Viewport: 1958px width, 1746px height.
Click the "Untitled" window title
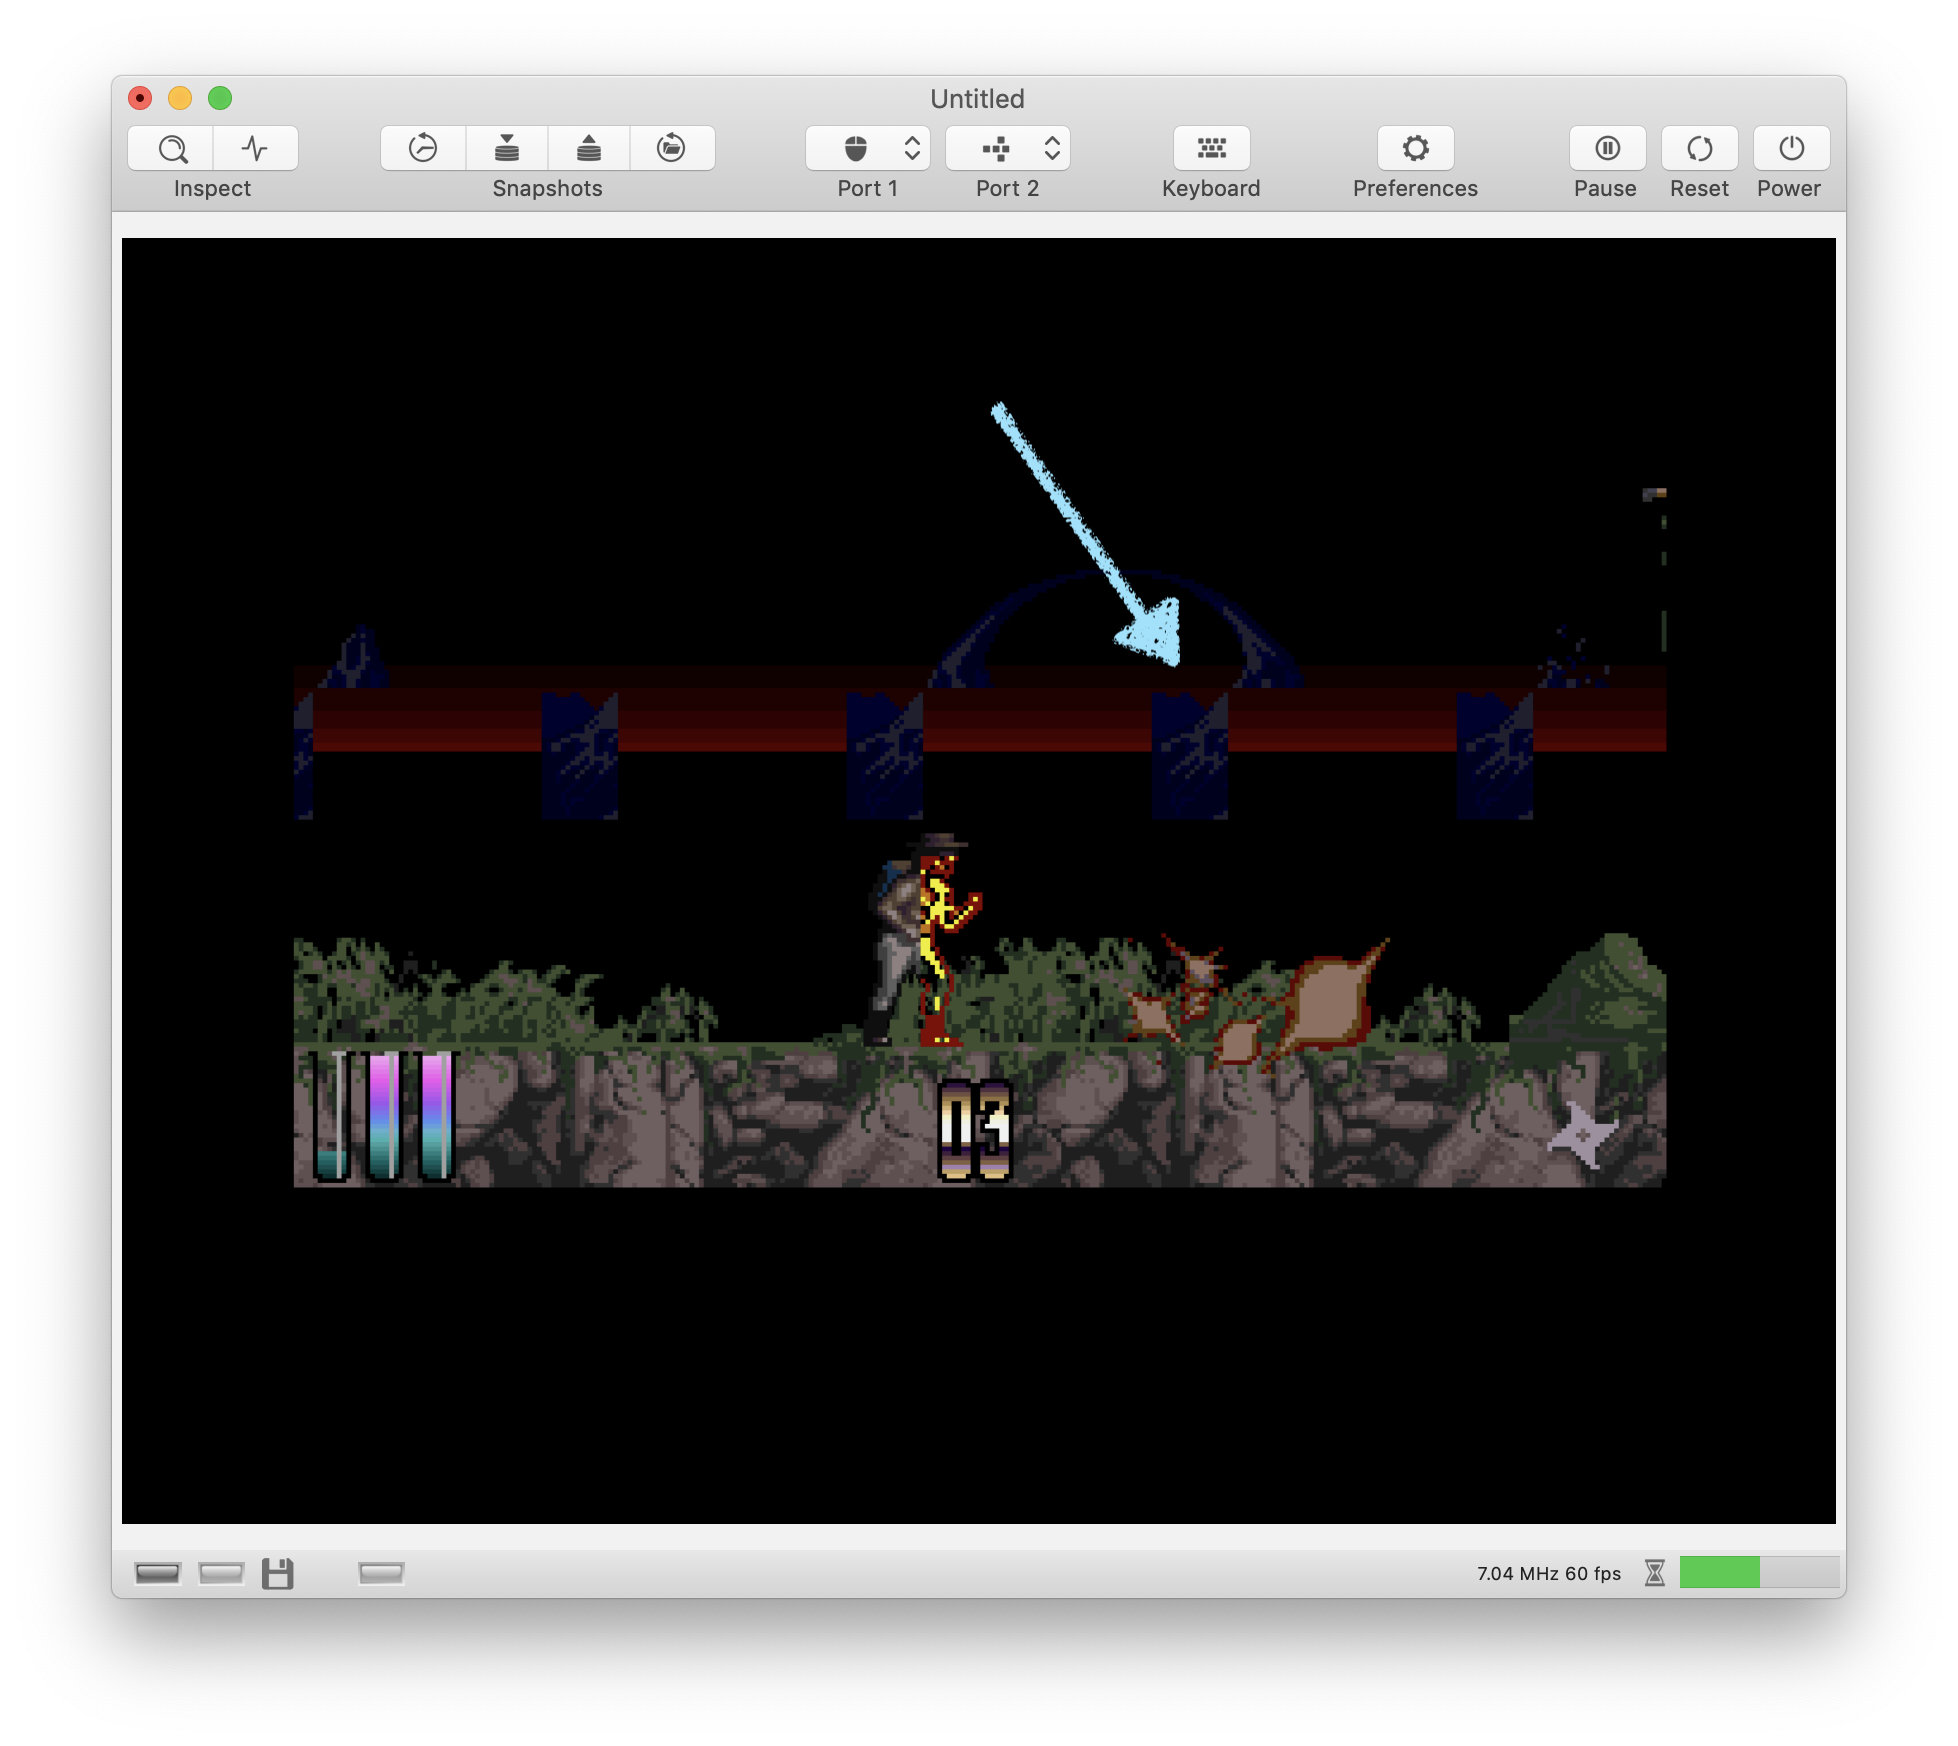977,99
